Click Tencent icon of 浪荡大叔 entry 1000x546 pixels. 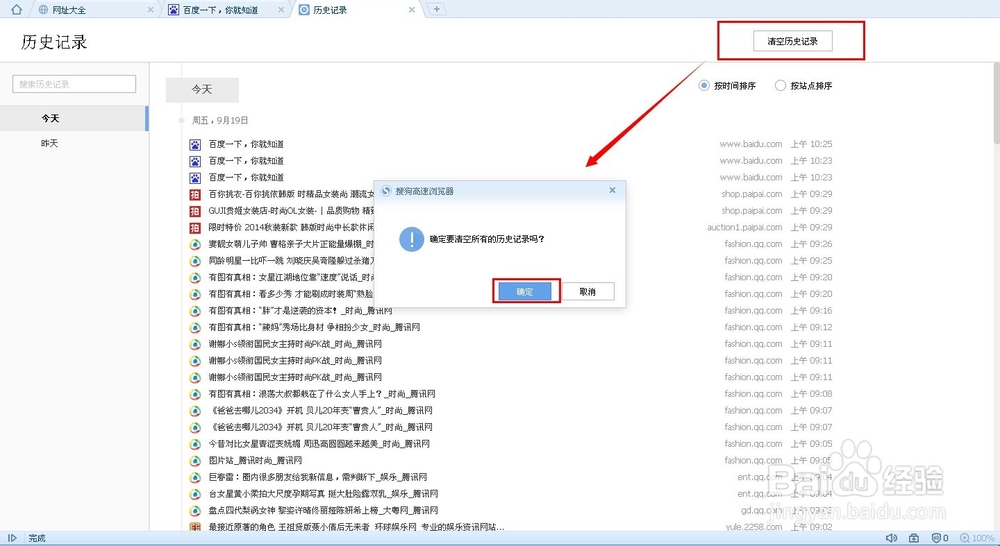tap(195, 394)
